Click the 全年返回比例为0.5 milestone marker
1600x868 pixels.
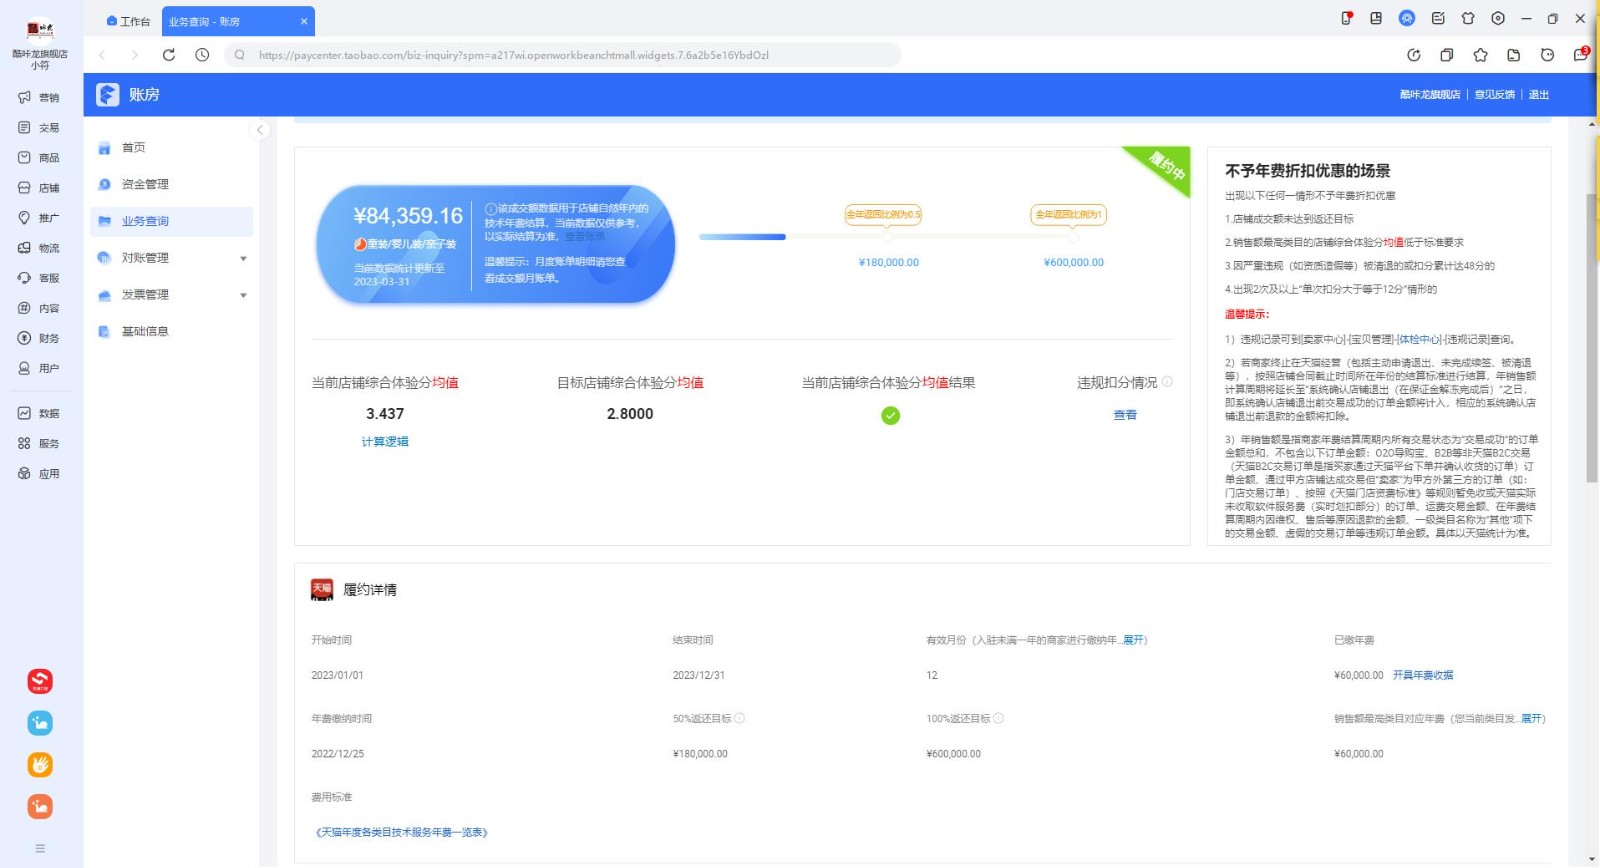883,215
